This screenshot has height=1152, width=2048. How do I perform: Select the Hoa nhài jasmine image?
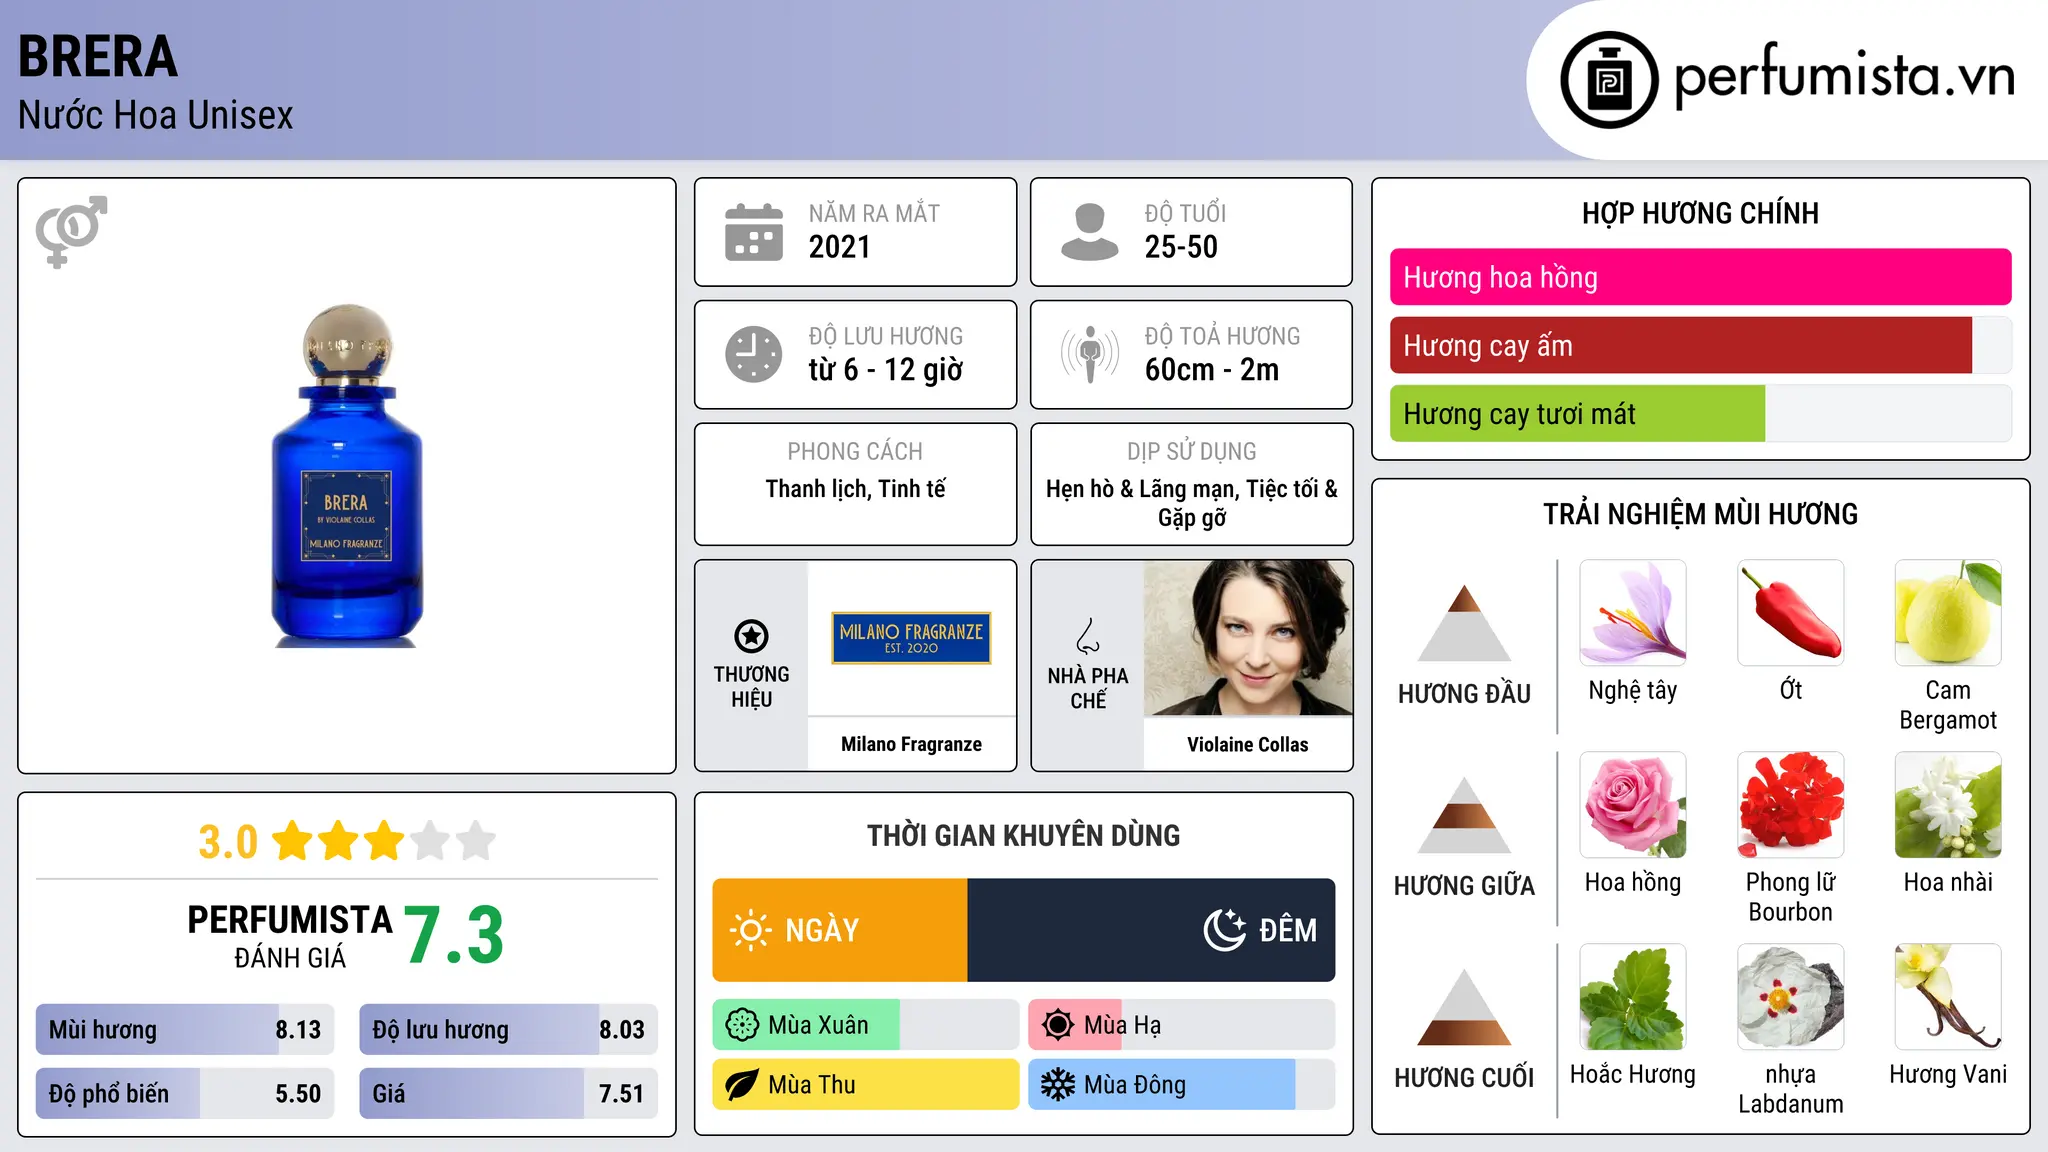(1948, 805)
